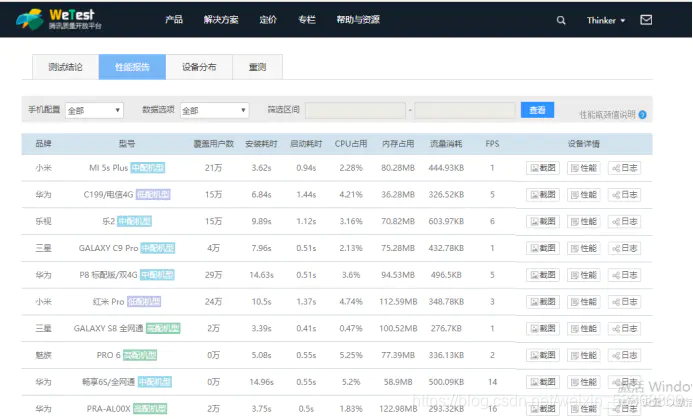The height and width of the screenshot is (419, 693).
Task: Open 截图 for C199/电信4G
Action: [543, 195]
